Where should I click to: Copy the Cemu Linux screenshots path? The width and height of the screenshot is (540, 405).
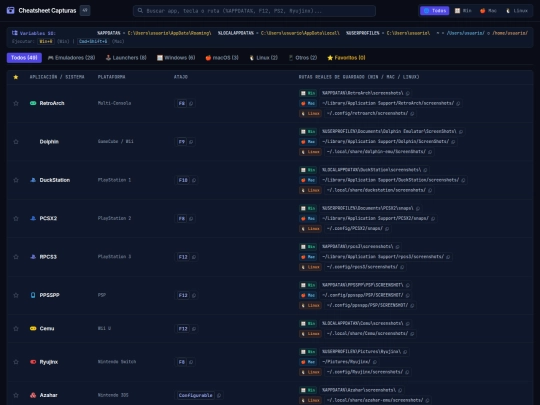click(x=412, y=334)
